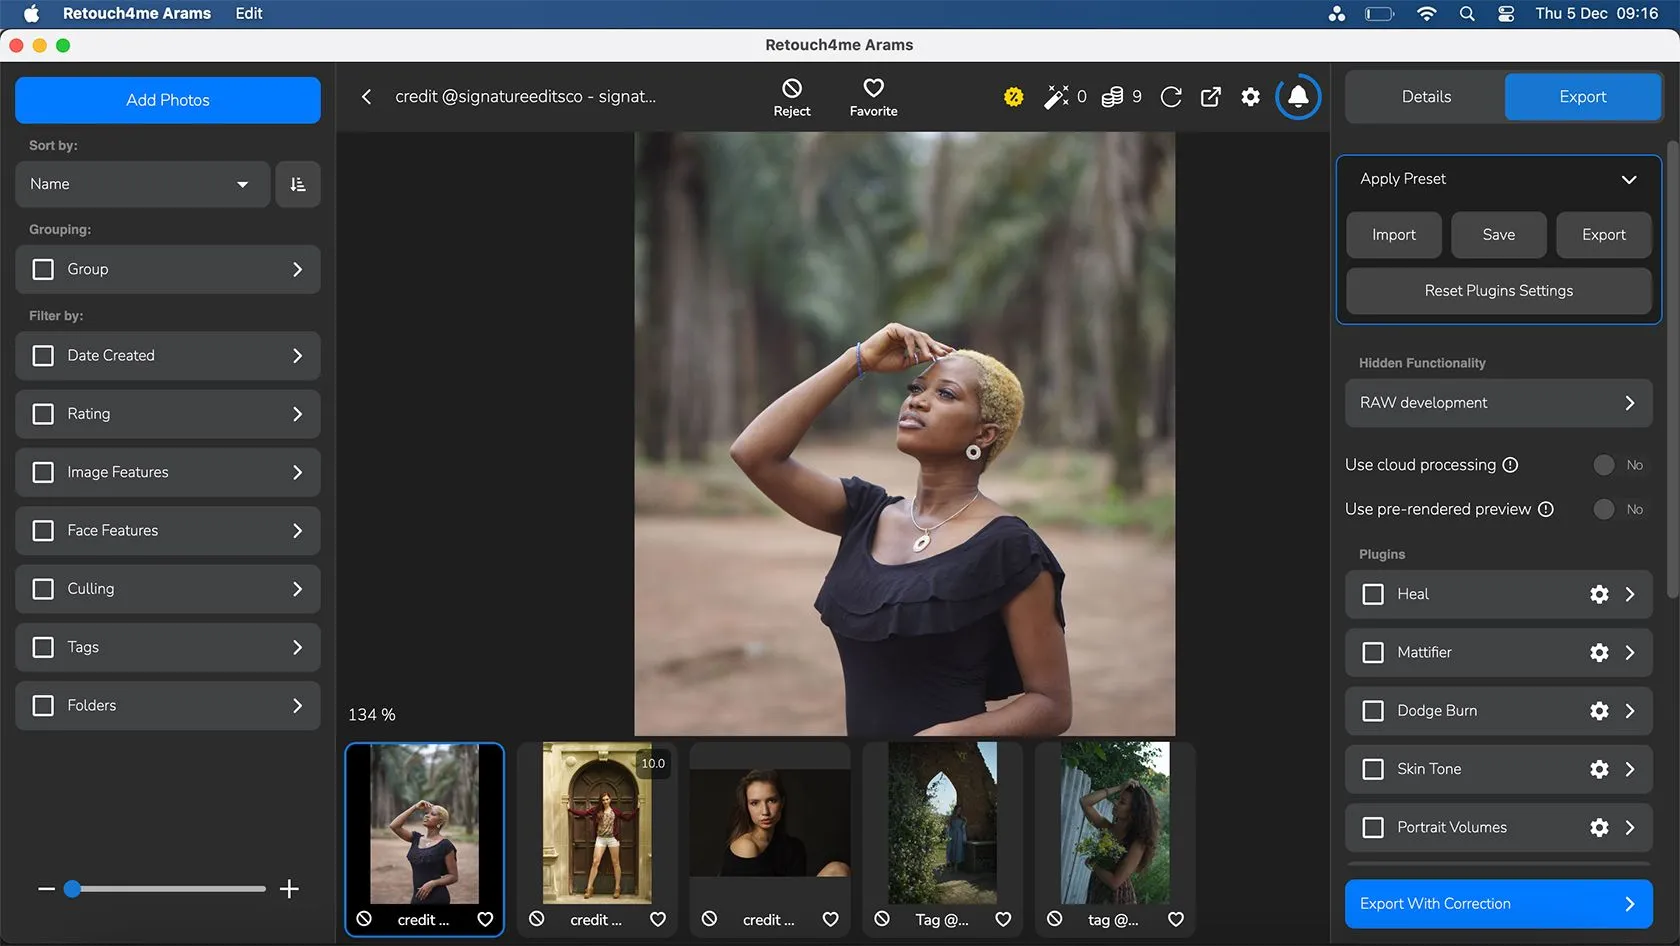The height and width of the screenshot is (946, 1680).
Task: Click Reset Plugins Settings button
Action: 1498,291
